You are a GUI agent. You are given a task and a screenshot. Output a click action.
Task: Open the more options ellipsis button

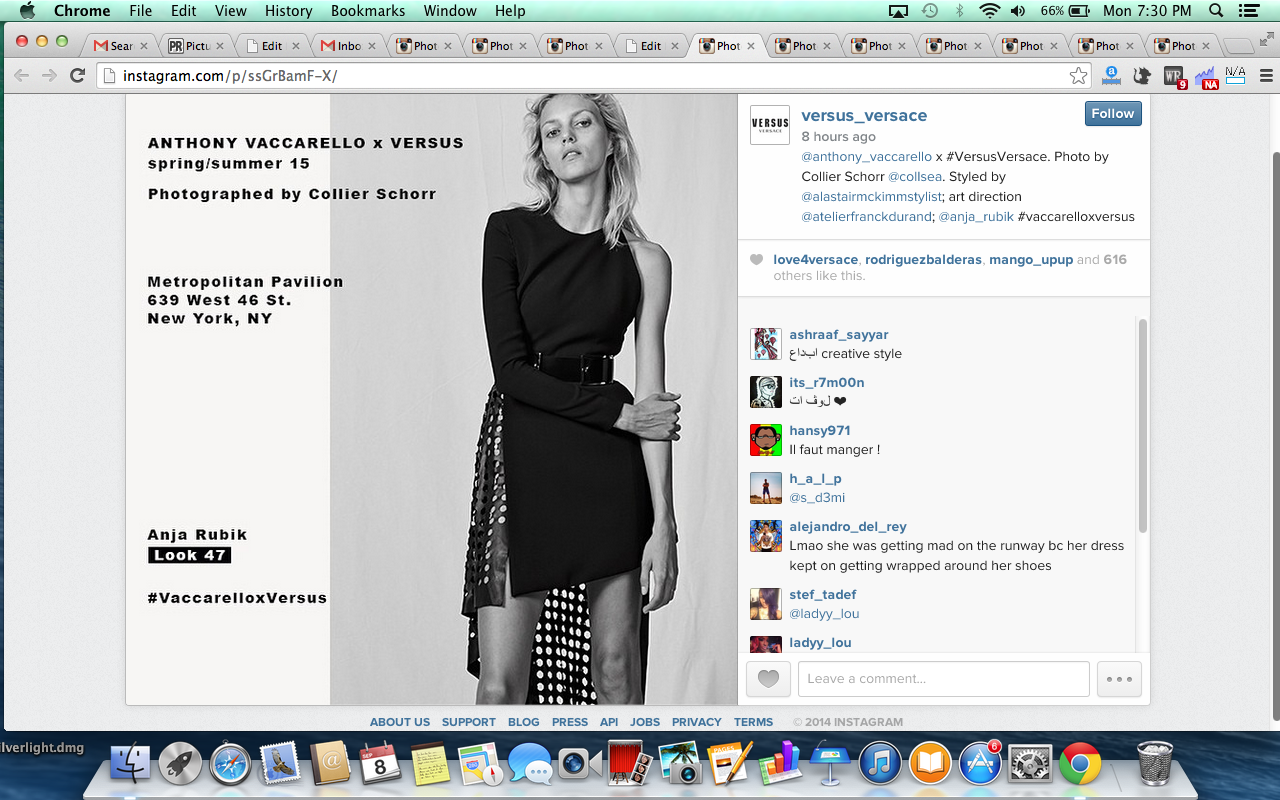[1119, 679]
